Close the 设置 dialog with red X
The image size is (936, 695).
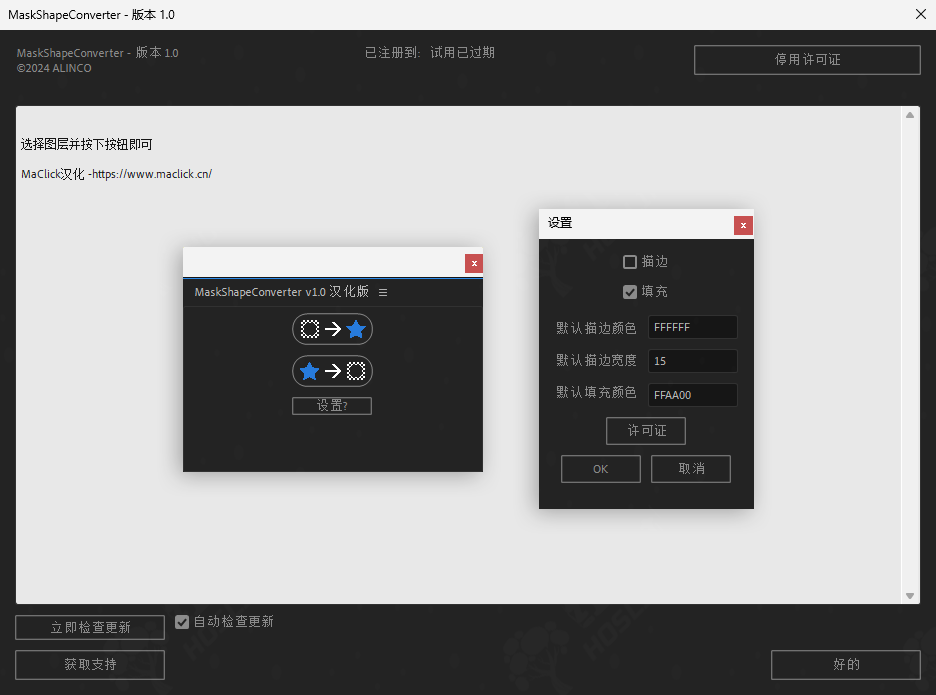743,225
